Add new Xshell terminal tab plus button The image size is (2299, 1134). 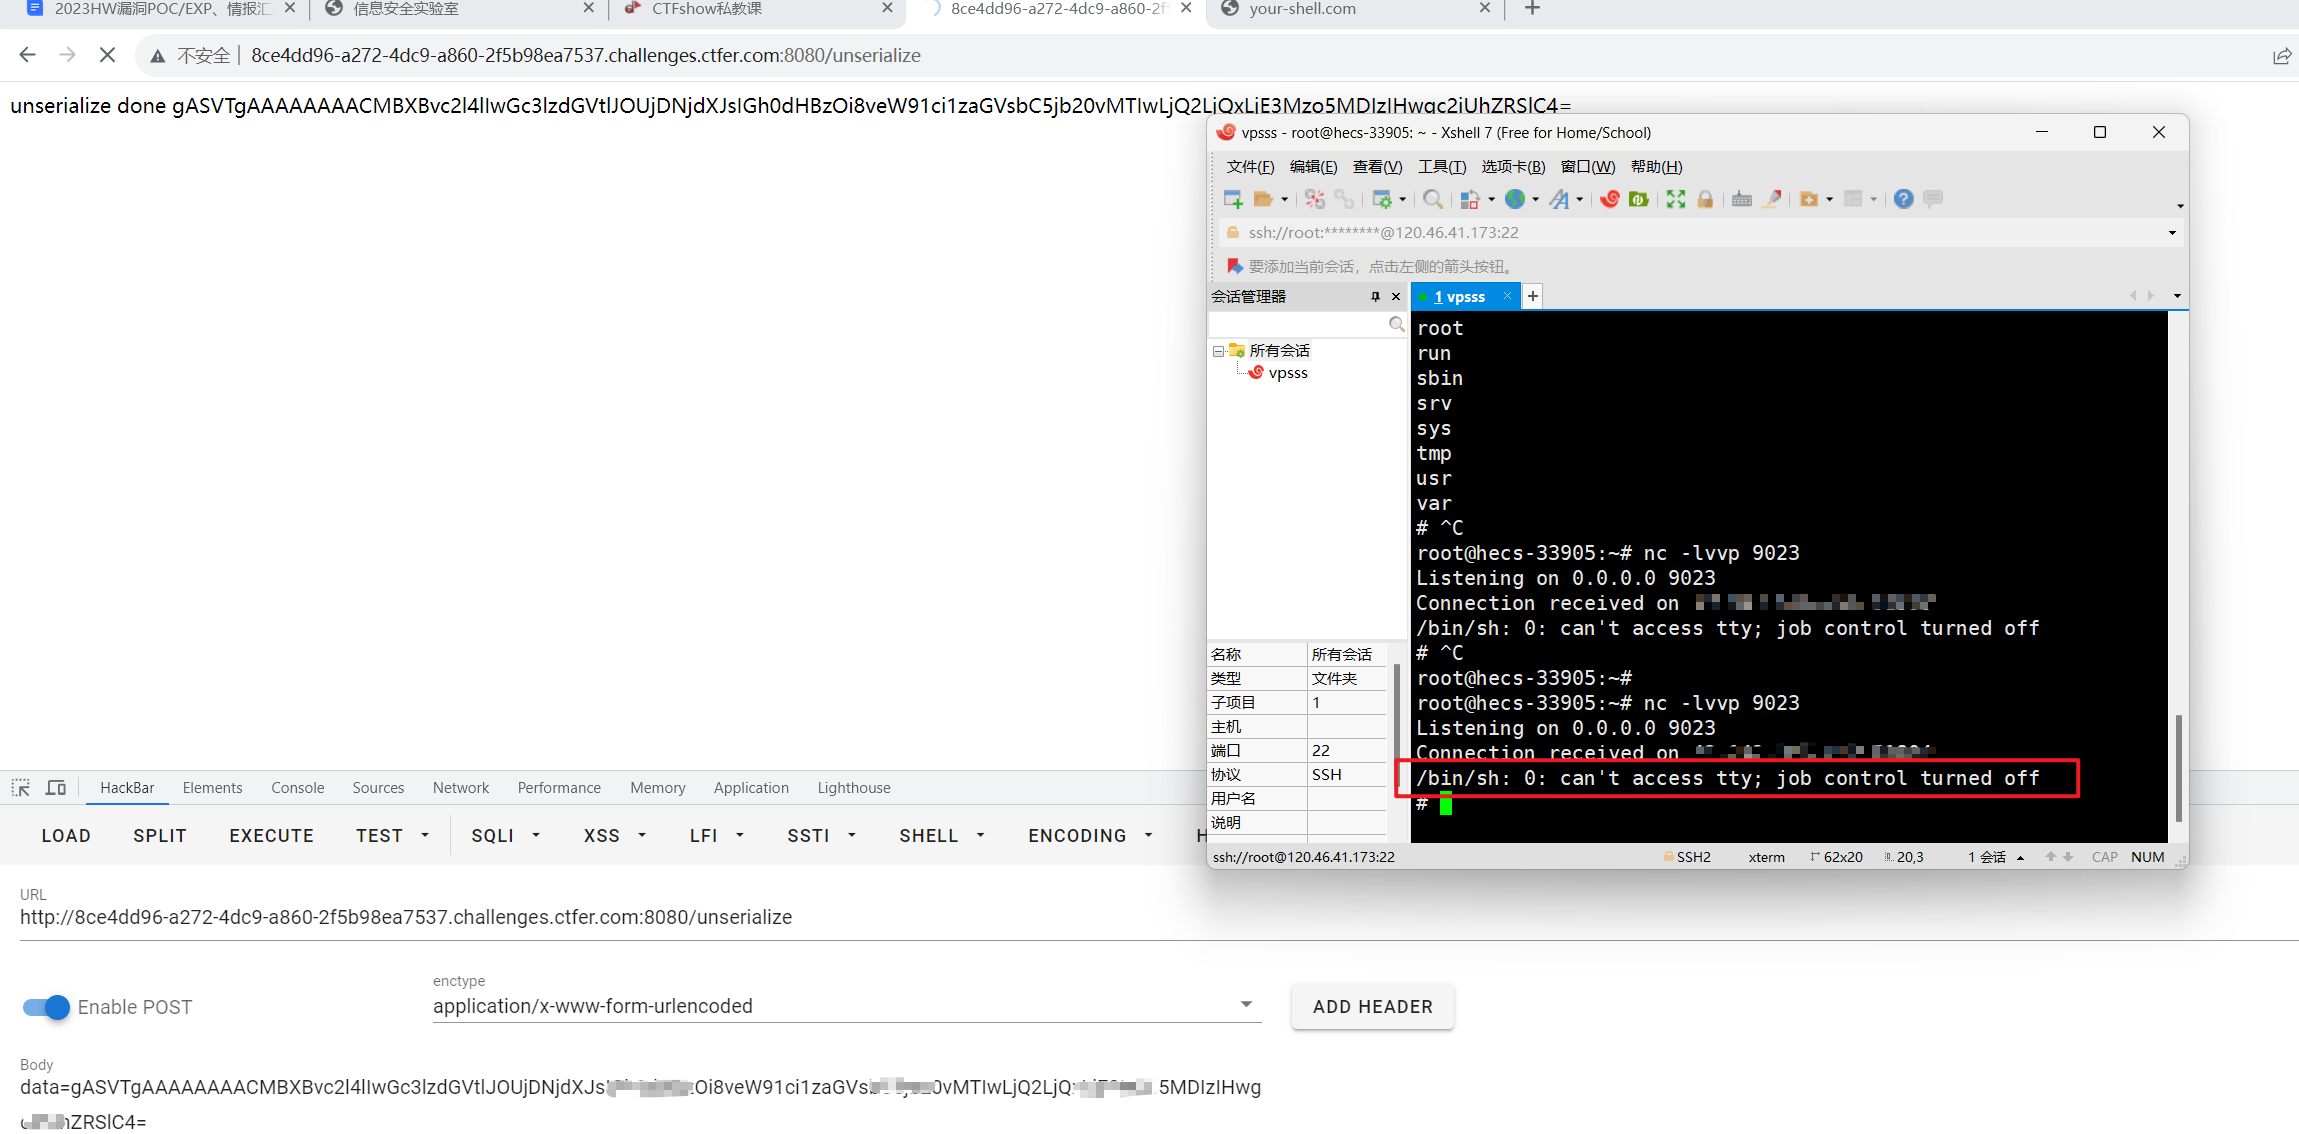1532,296
